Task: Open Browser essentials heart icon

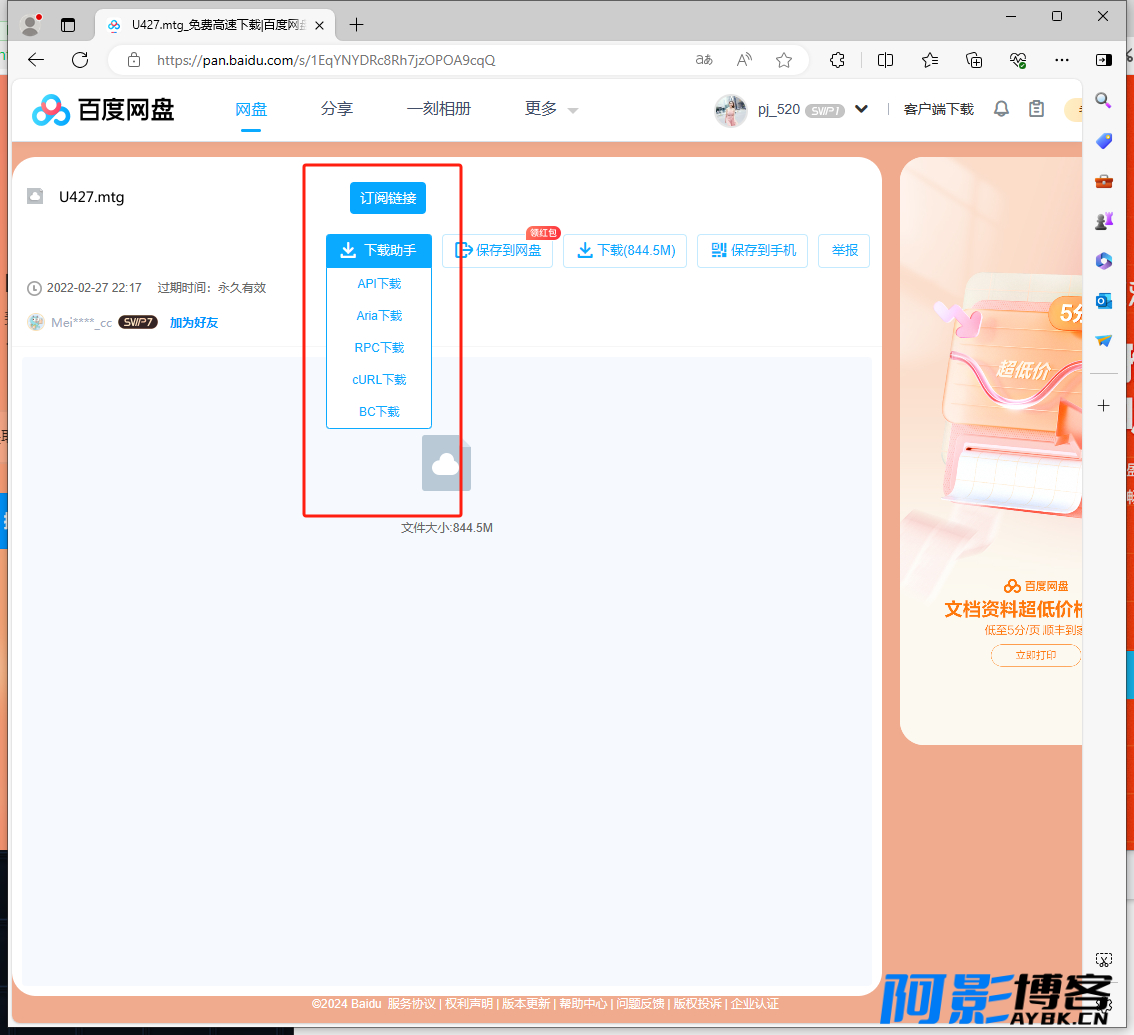Action: 1018,60
